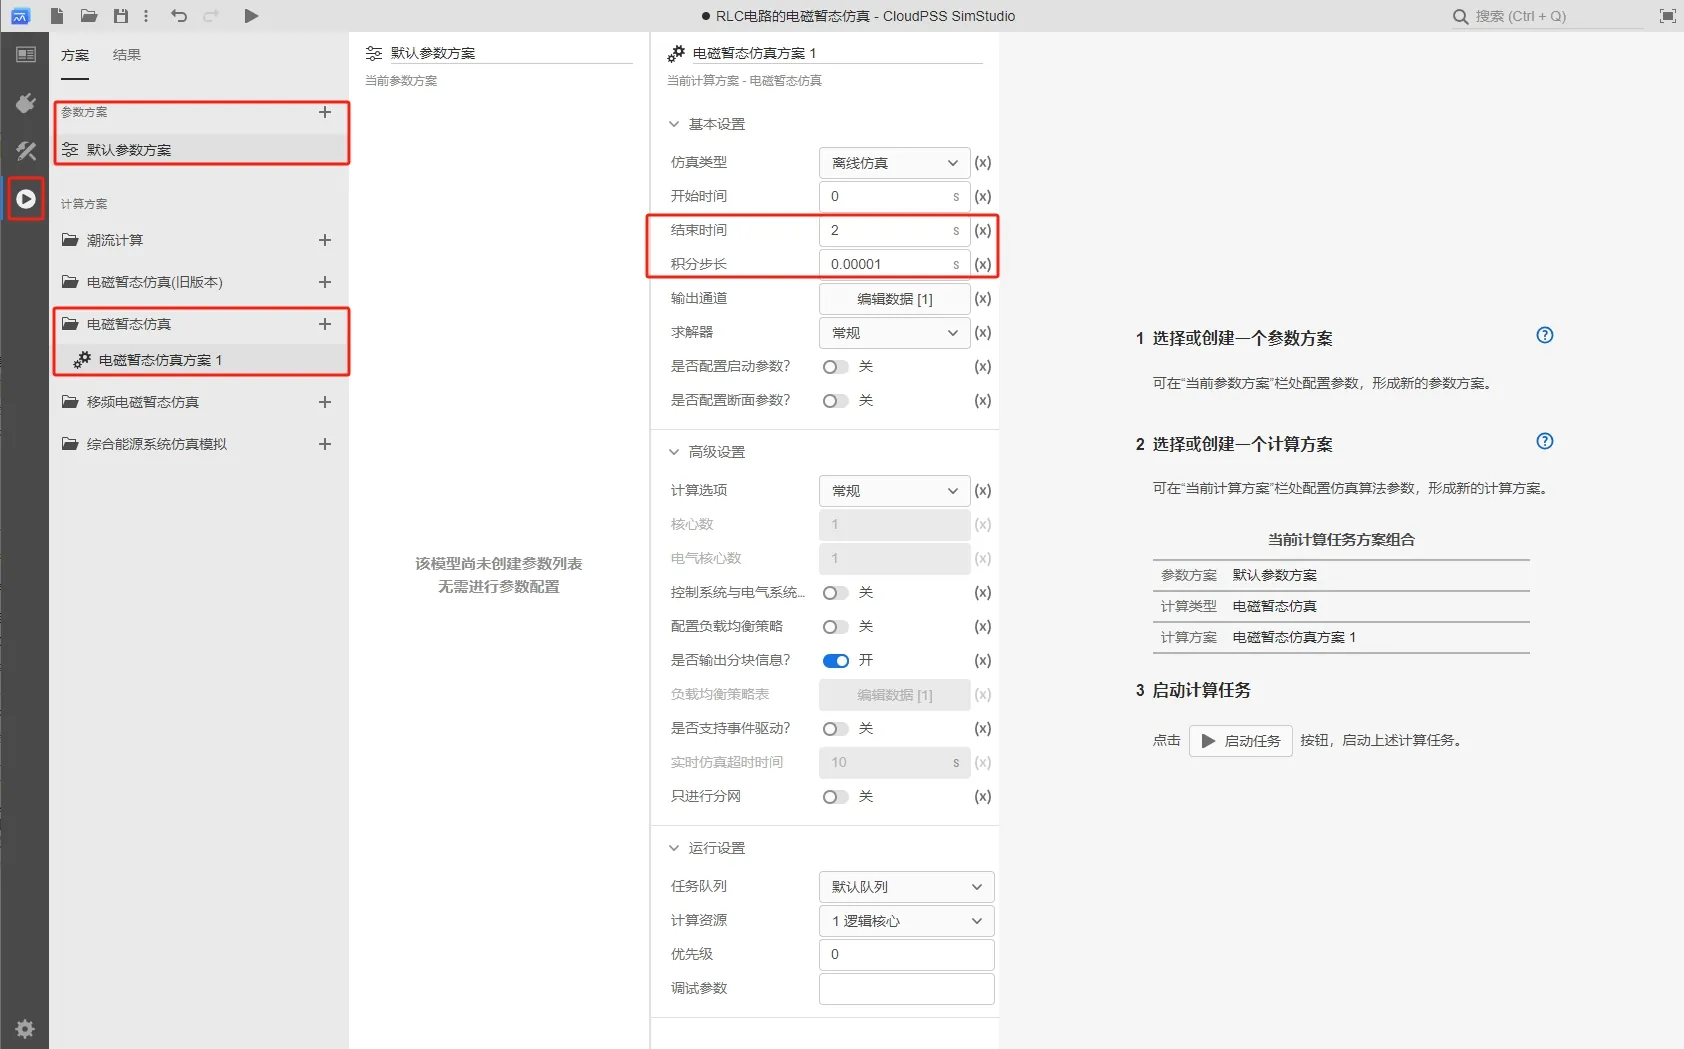
Task: Click the run play icon in top toolbar
Action: 251,16
